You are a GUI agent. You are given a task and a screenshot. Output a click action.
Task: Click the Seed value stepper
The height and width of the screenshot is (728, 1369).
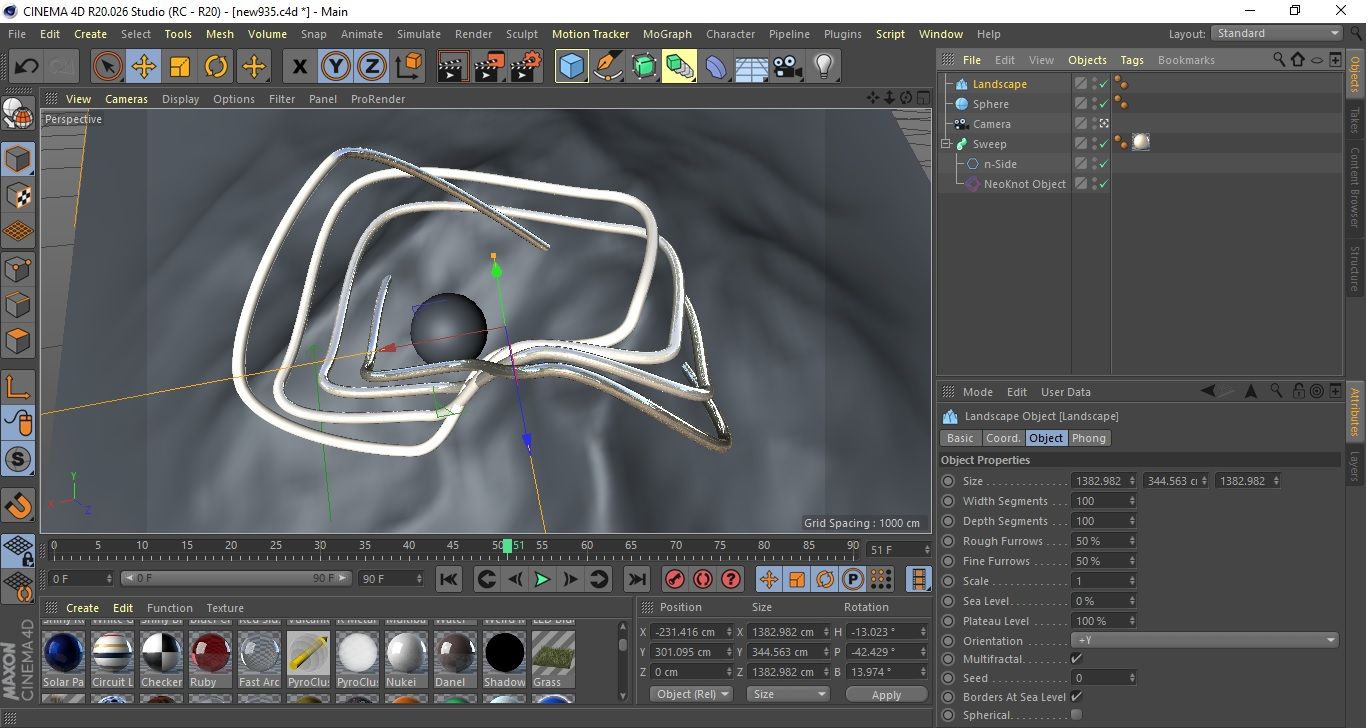coord(1132,678)
